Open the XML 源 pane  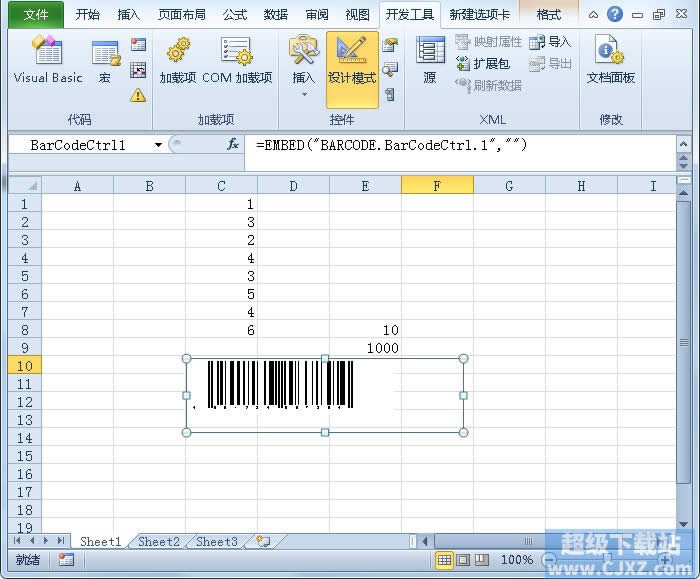pos(430,60)
